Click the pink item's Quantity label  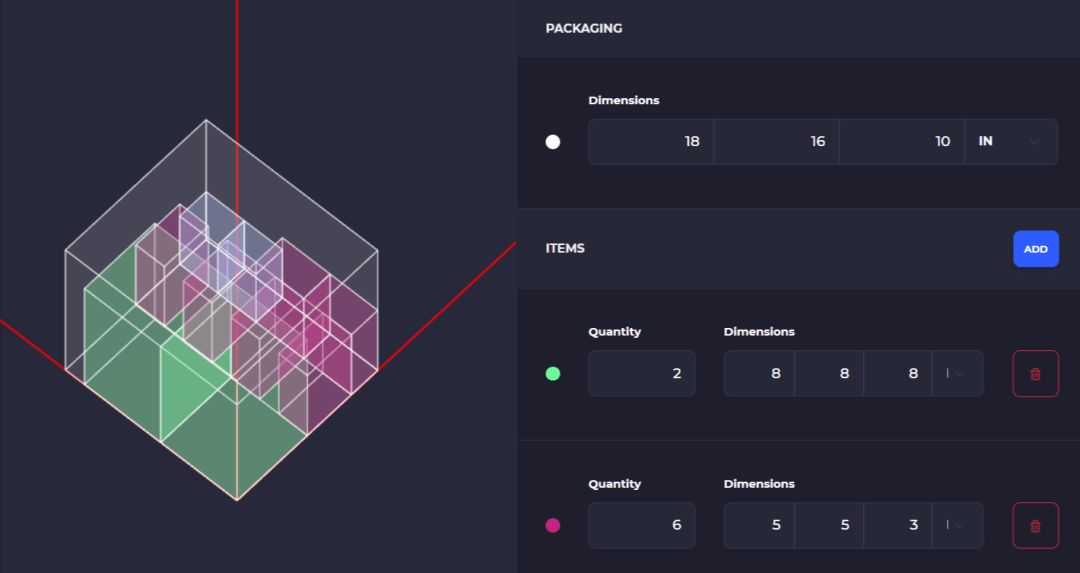[614, 484]
